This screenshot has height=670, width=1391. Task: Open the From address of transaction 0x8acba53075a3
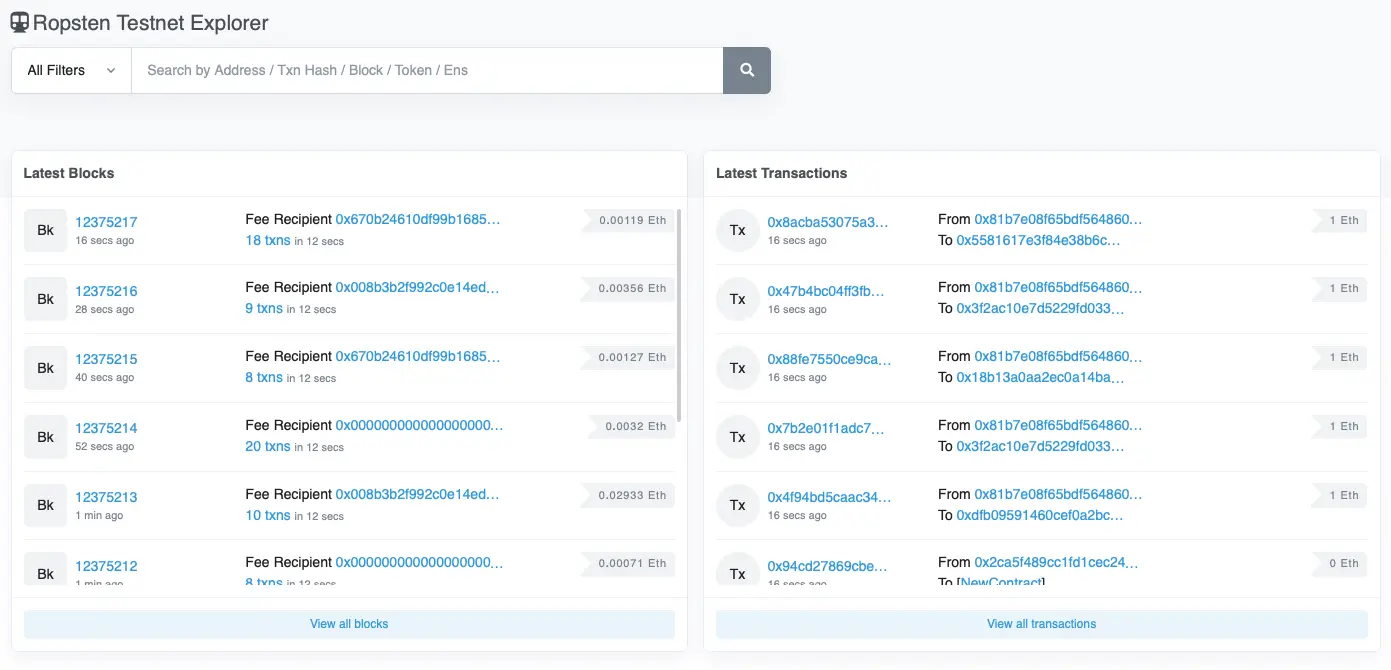[1058, 219]
